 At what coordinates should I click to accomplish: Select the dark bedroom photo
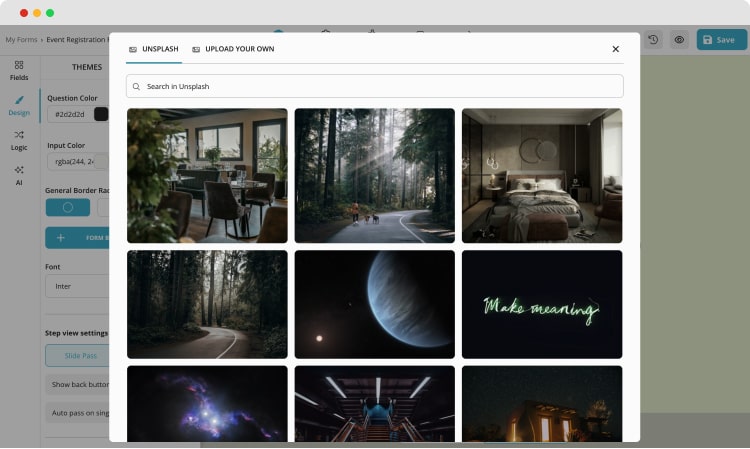click(x=542, y=175)
